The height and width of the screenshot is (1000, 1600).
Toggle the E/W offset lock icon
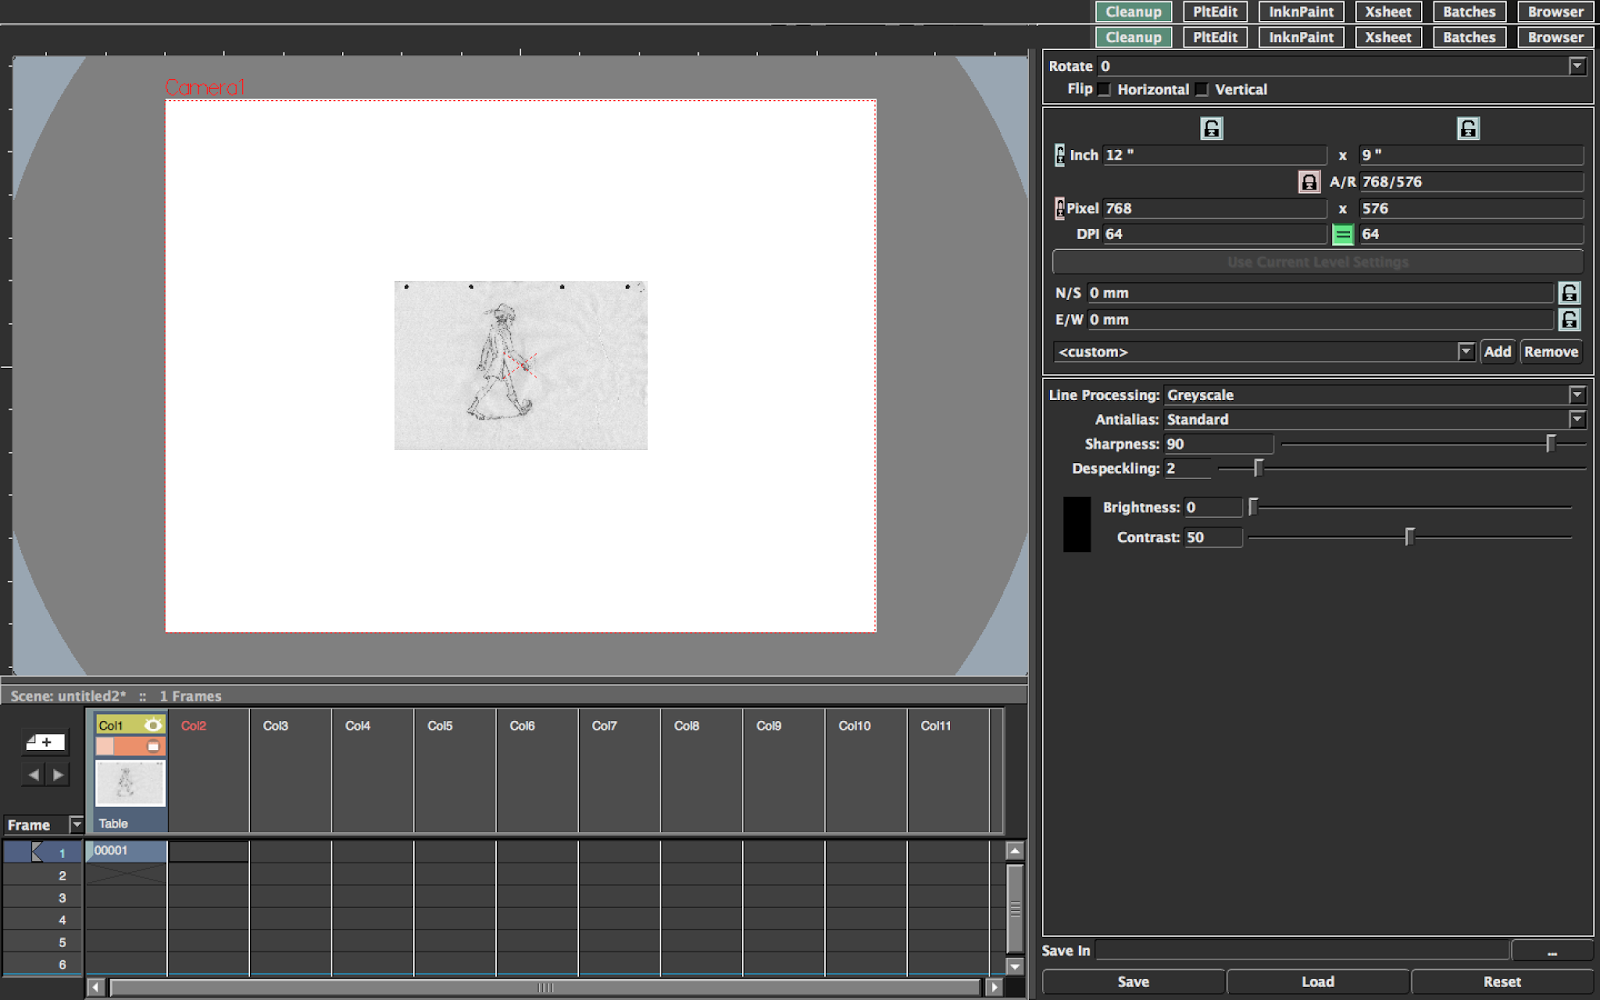[x=1569, y=320]
